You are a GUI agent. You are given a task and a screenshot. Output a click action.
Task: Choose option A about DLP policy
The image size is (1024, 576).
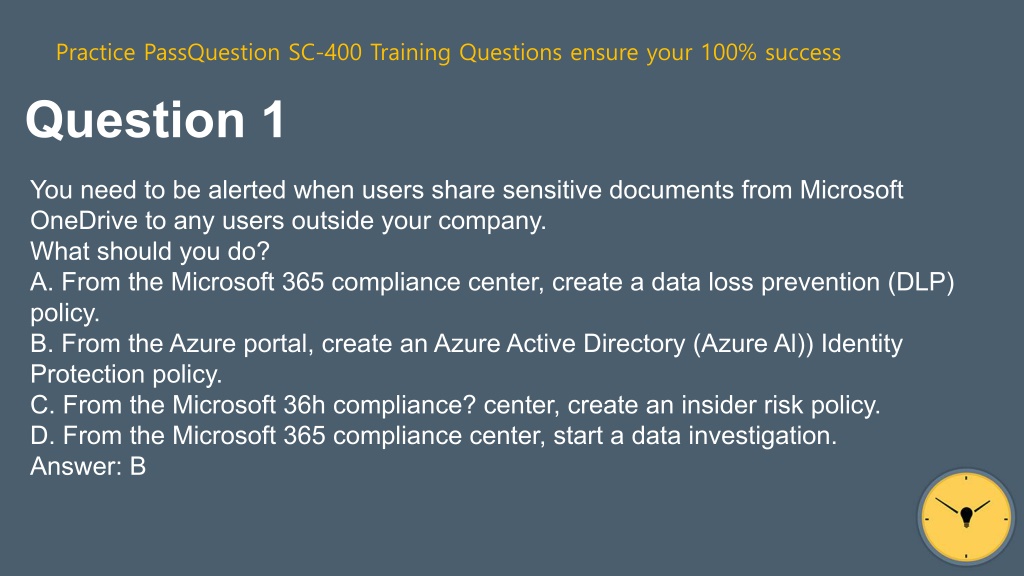(492, 297)
